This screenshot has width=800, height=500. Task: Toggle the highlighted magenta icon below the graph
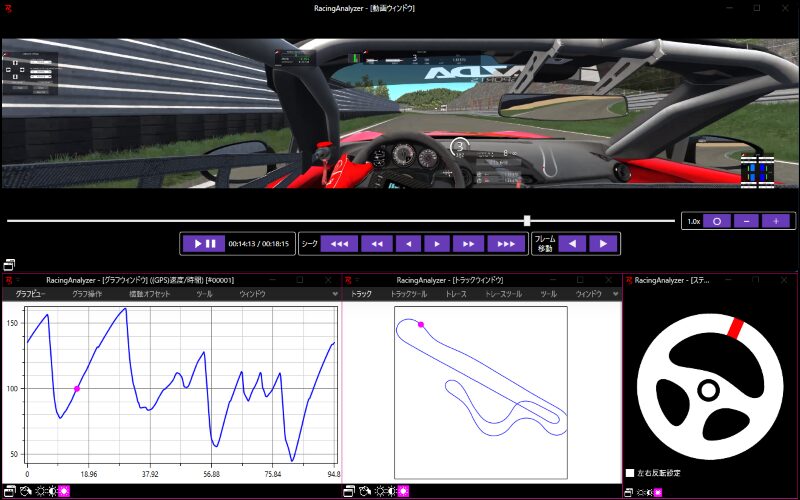(64, 491)
